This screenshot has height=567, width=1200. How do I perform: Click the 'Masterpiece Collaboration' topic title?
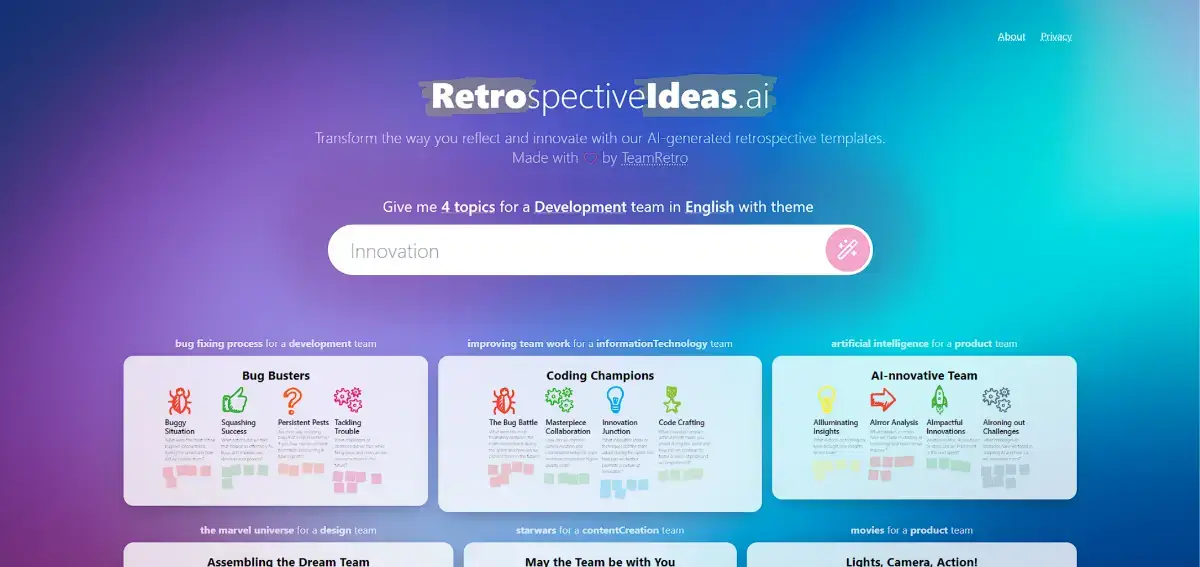(x=568, y=427)
